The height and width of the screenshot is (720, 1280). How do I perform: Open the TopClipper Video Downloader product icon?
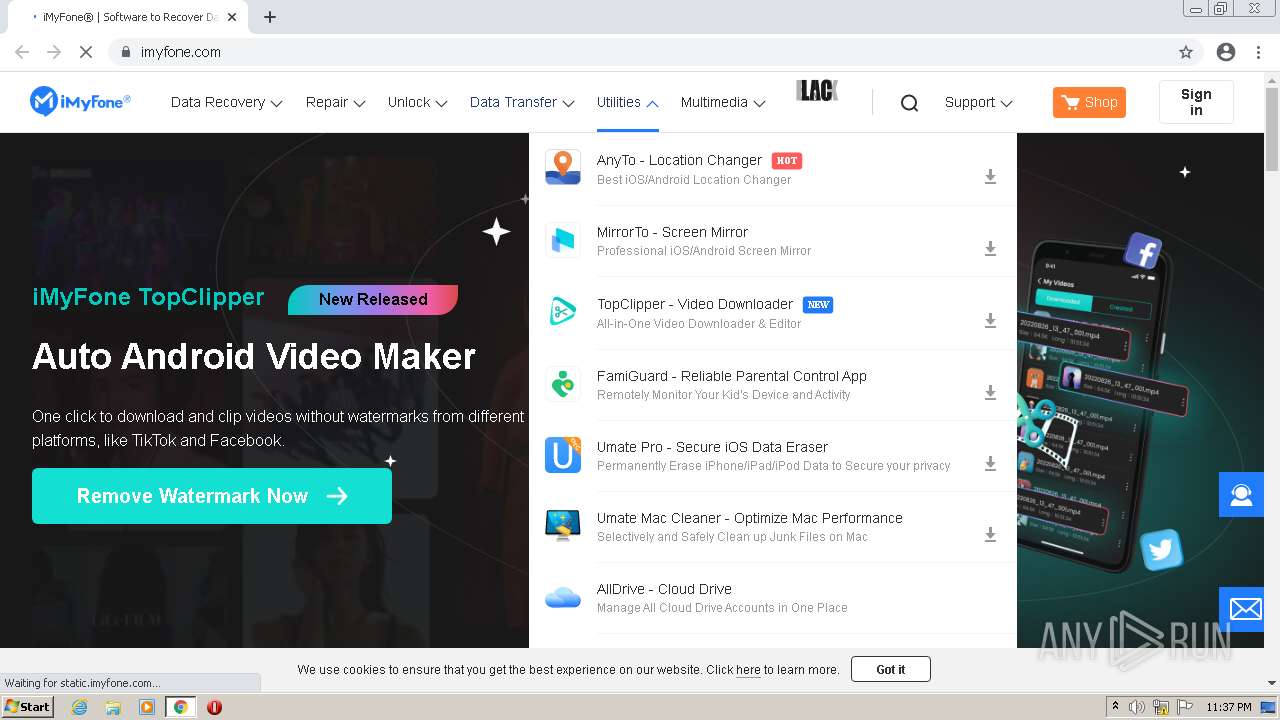pos(563,312)
